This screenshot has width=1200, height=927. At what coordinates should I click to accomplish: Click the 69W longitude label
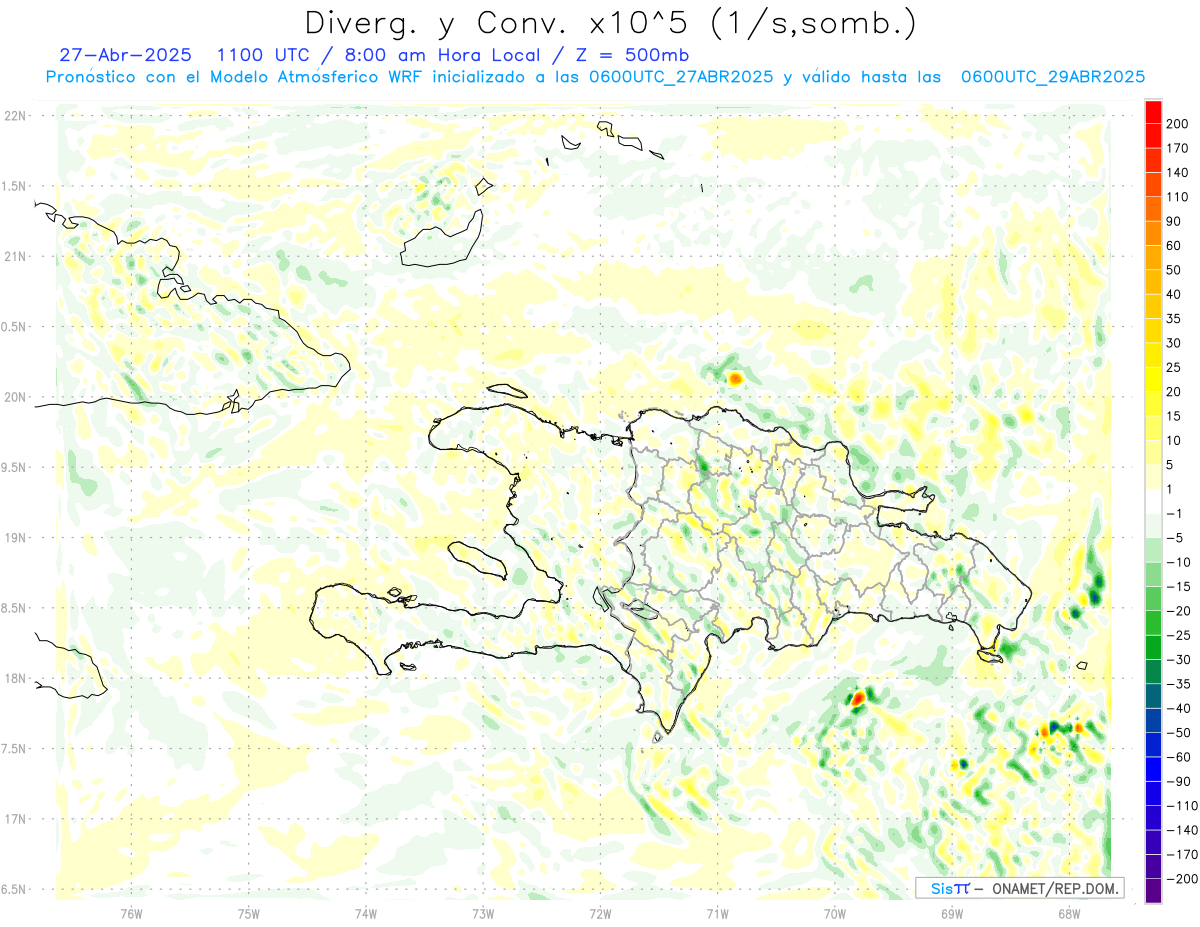952,913
